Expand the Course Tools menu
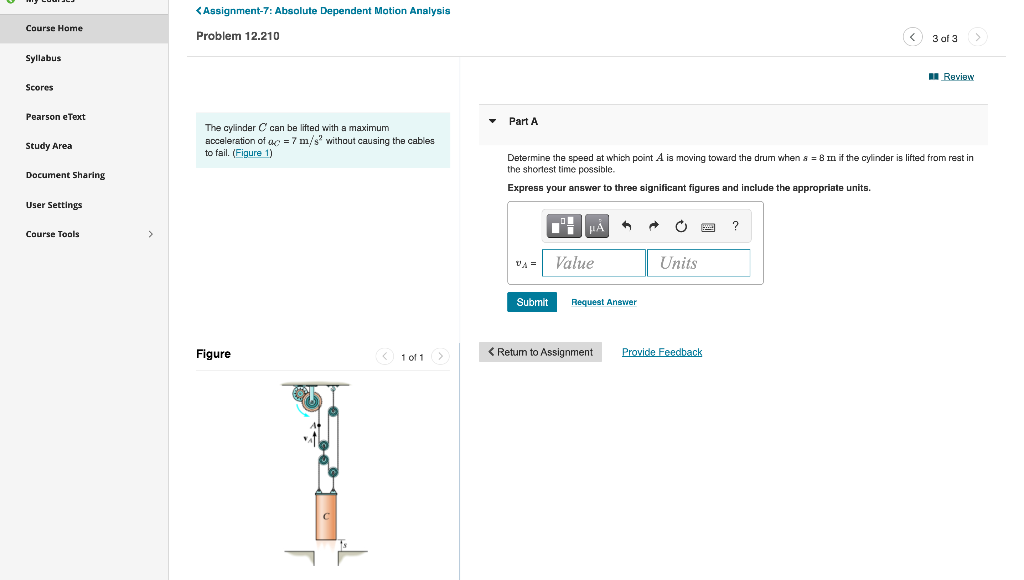Image resolution: width=1024 pixels, height=580 pixels. tap(150, 233)
